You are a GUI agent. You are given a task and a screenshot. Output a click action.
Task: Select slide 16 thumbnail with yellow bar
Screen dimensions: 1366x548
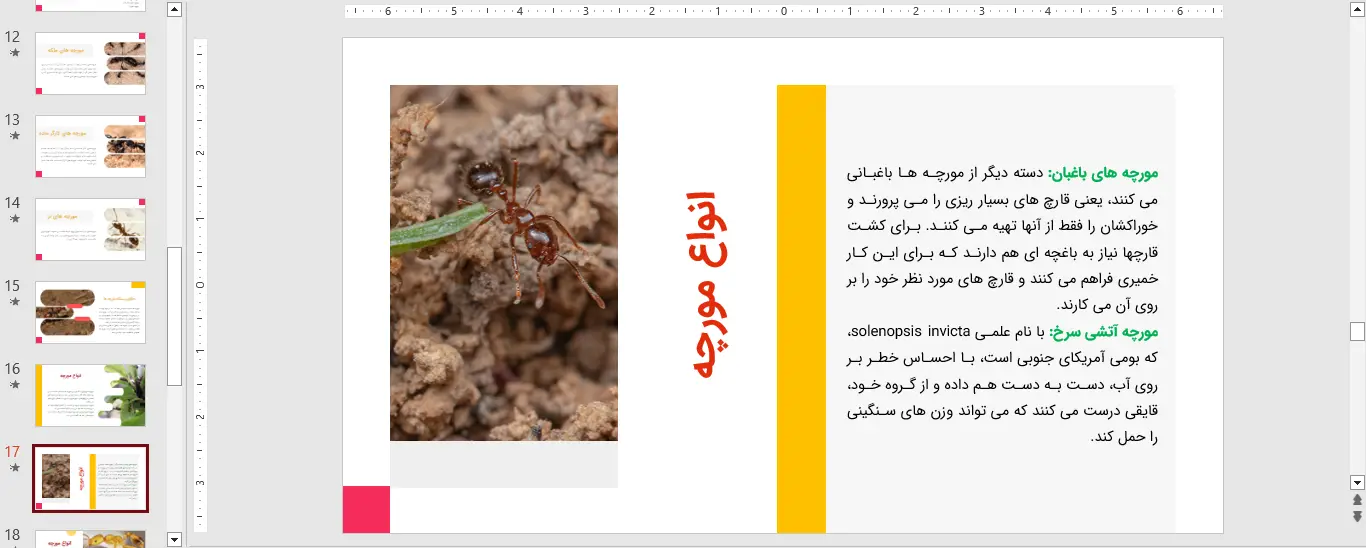click(91, 395)
